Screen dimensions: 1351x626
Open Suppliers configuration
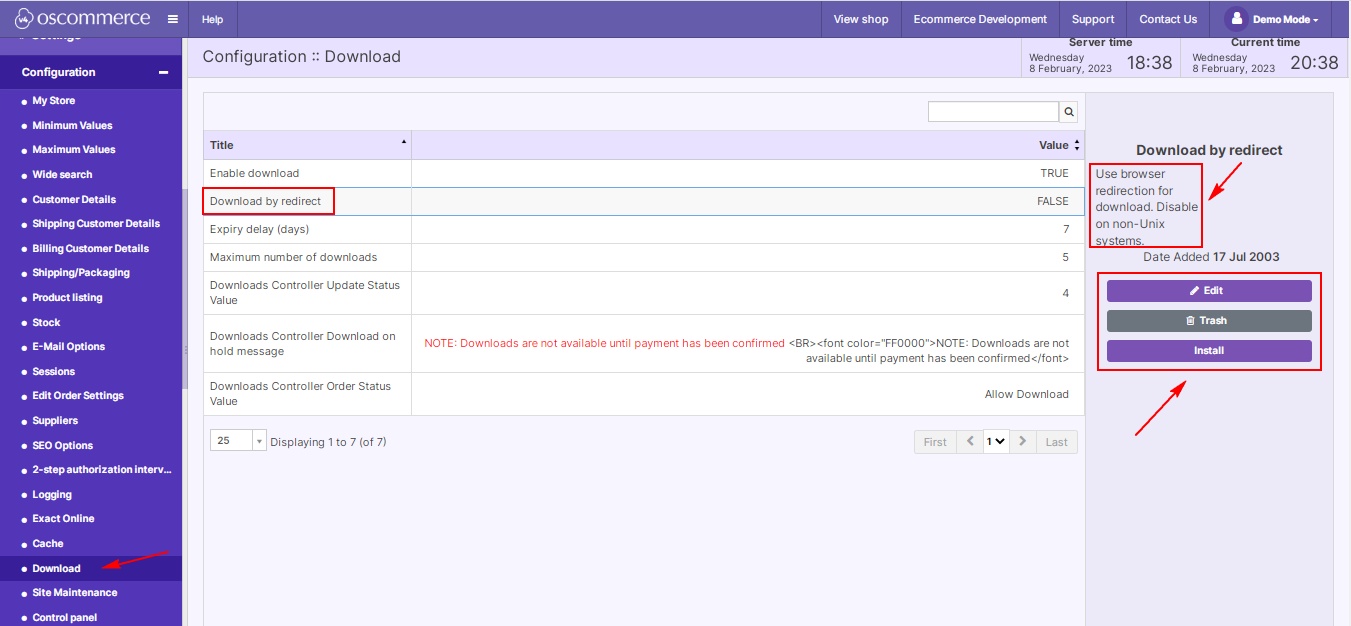55,421
